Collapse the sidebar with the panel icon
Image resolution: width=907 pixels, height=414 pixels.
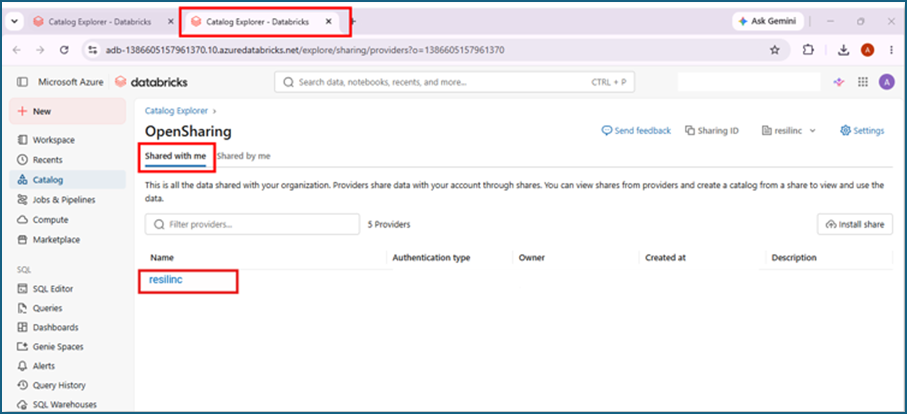pos(22,82)
